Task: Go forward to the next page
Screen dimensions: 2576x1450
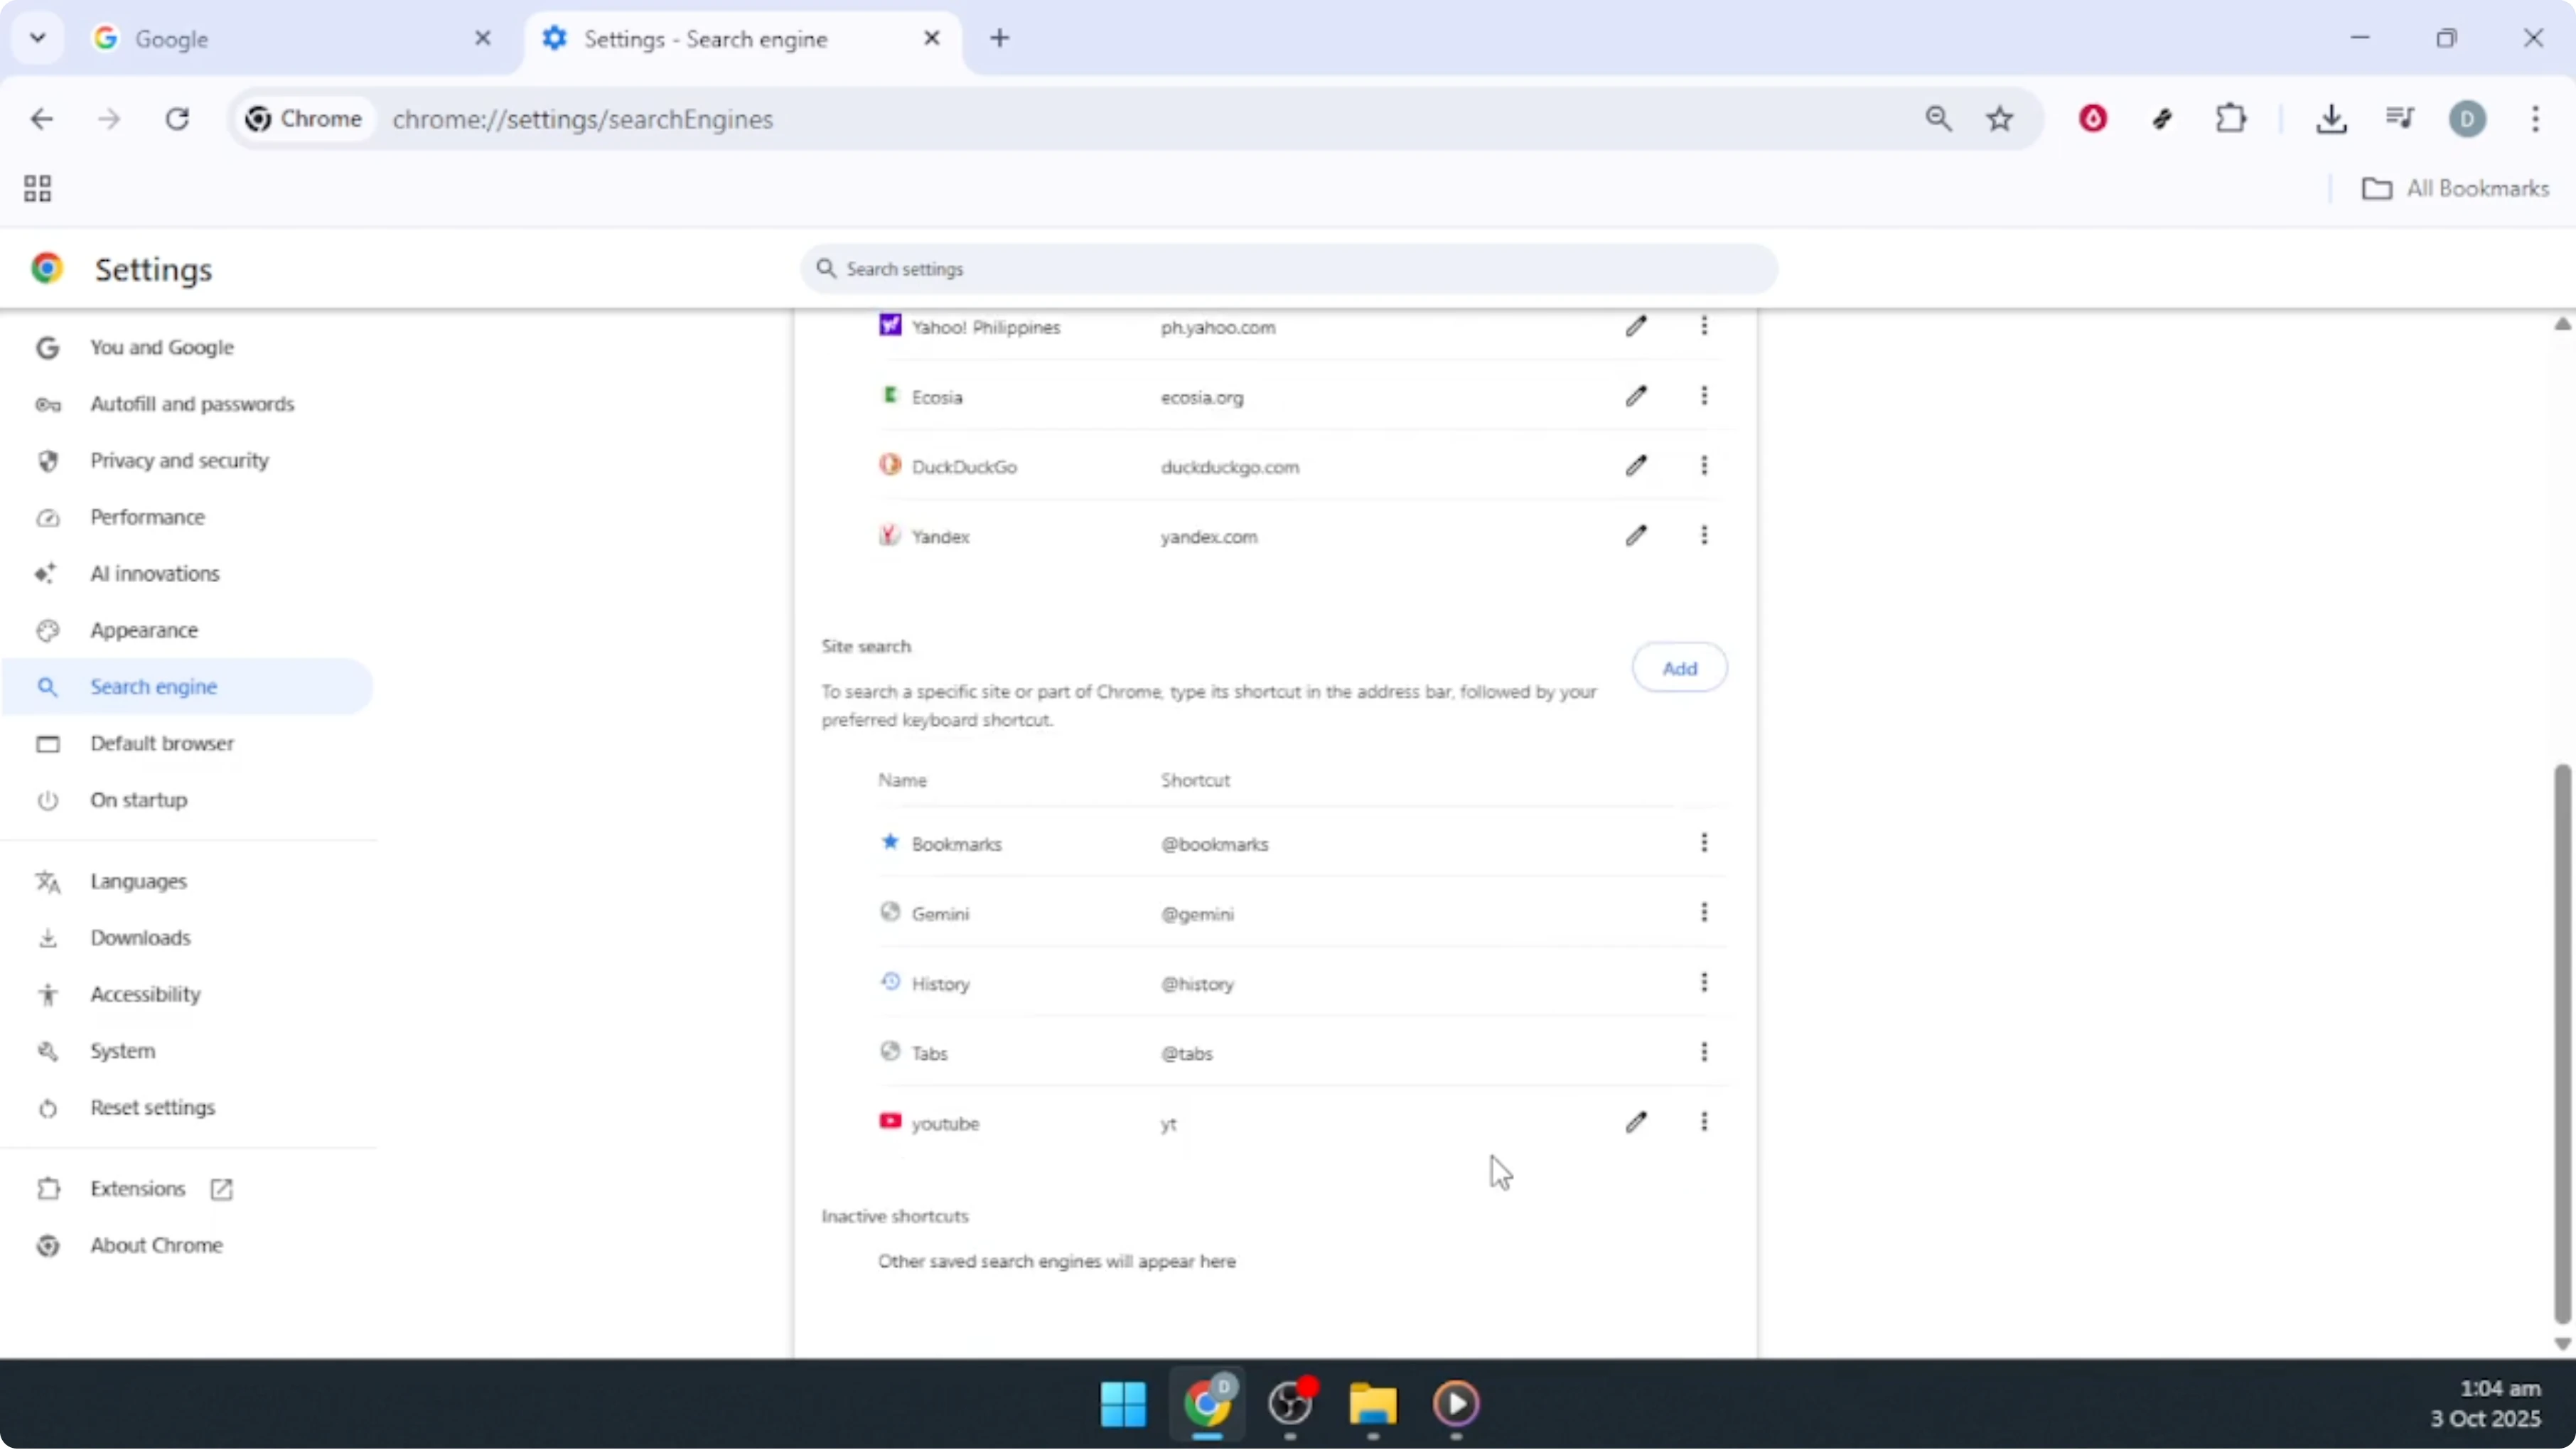Action: tap(109, 119)
